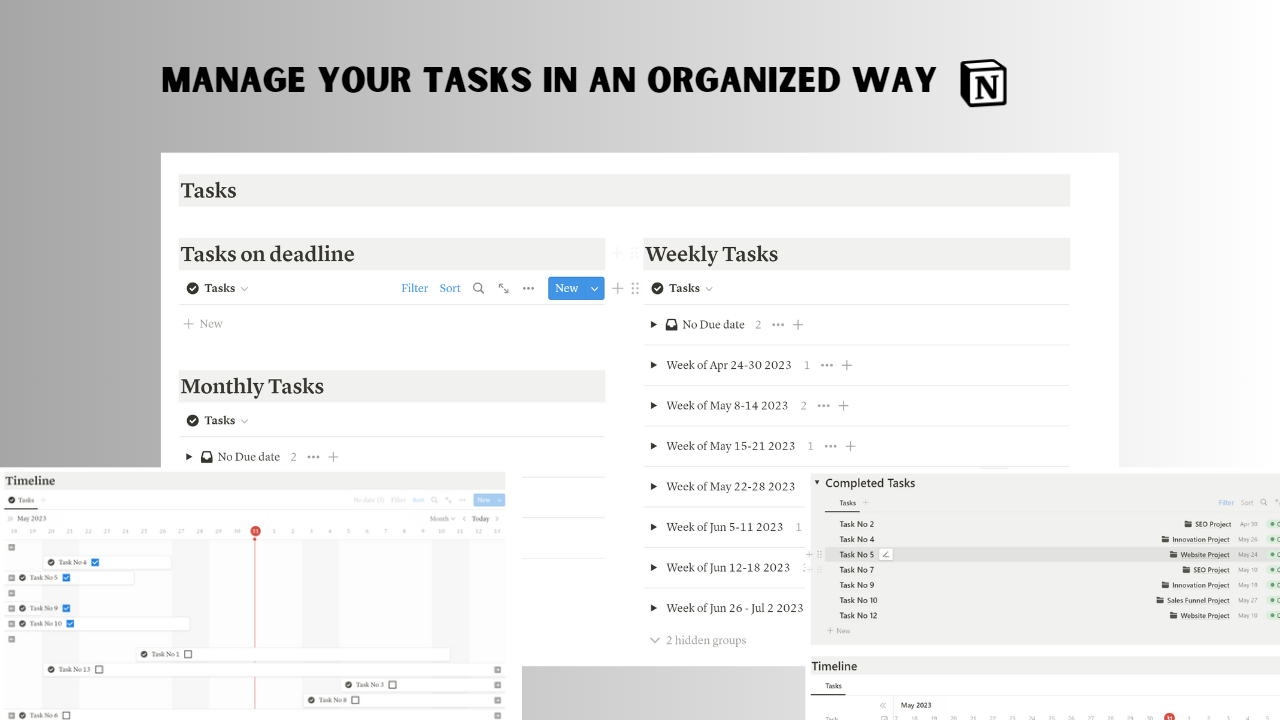
Task: Click red 31 today marker in left Timeline
Action: 255,531
